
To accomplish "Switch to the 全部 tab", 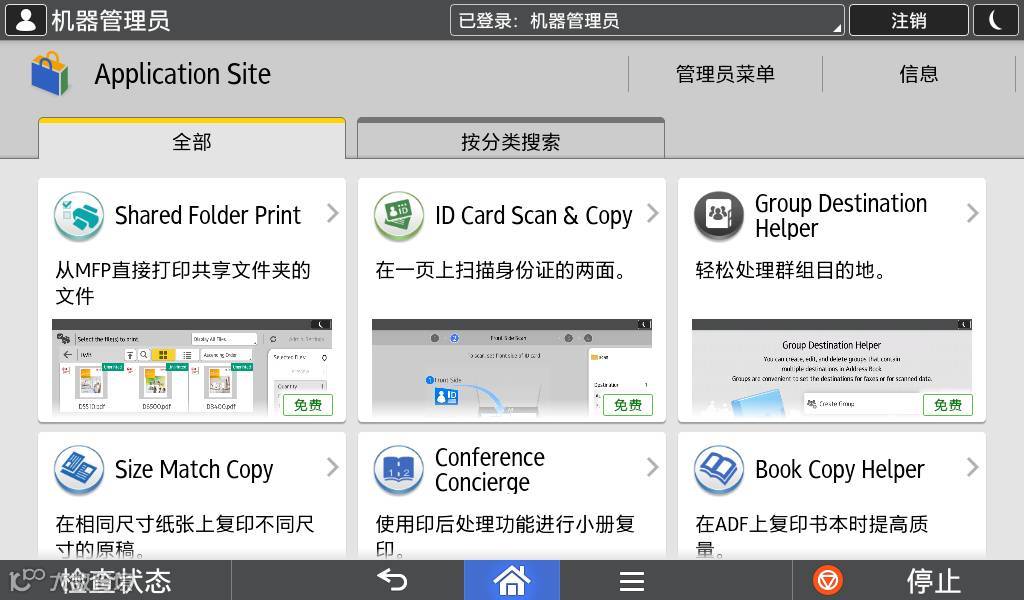I will tap(191, 138).
